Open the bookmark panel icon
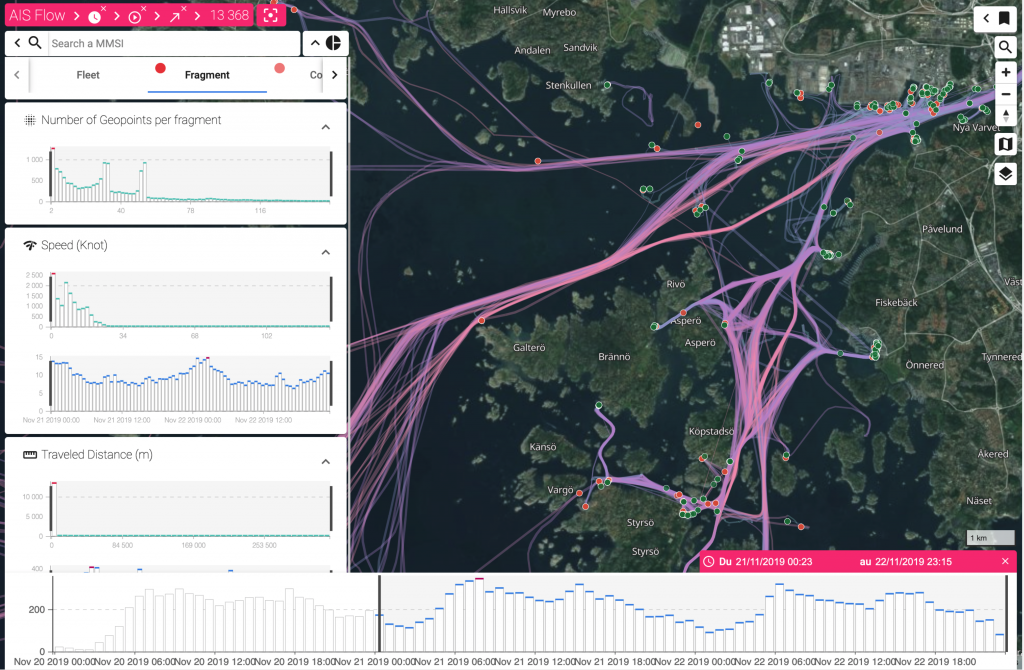The width and height of the screenshot is (1024, 670). tap(1004, 18)
